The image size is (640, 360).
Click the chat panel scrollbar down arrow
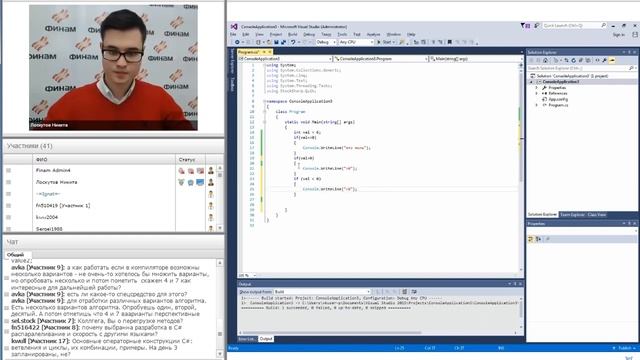tap(220, 354)
